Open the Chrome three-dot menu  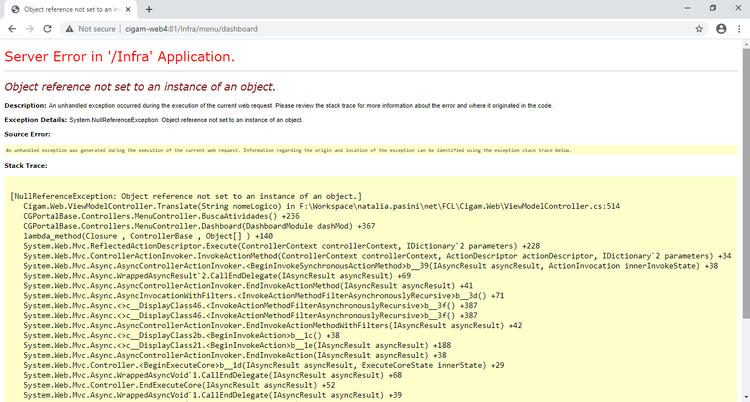click(739, 29)
